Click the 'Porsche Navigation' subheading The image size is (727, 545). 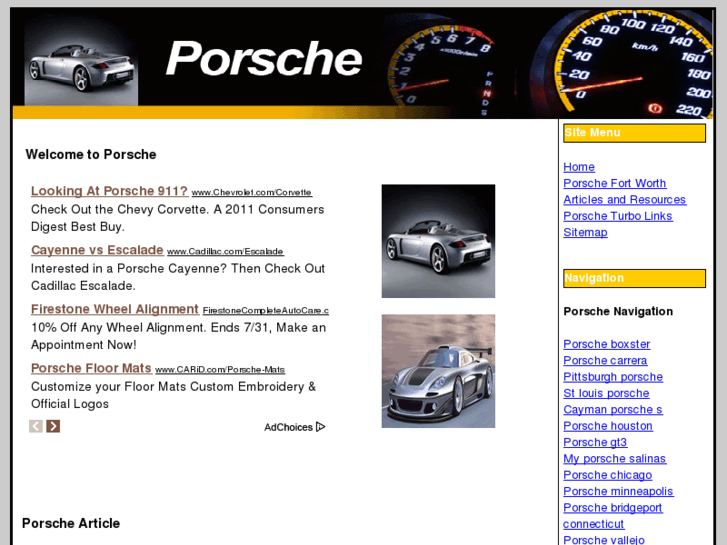pos(618,311)
